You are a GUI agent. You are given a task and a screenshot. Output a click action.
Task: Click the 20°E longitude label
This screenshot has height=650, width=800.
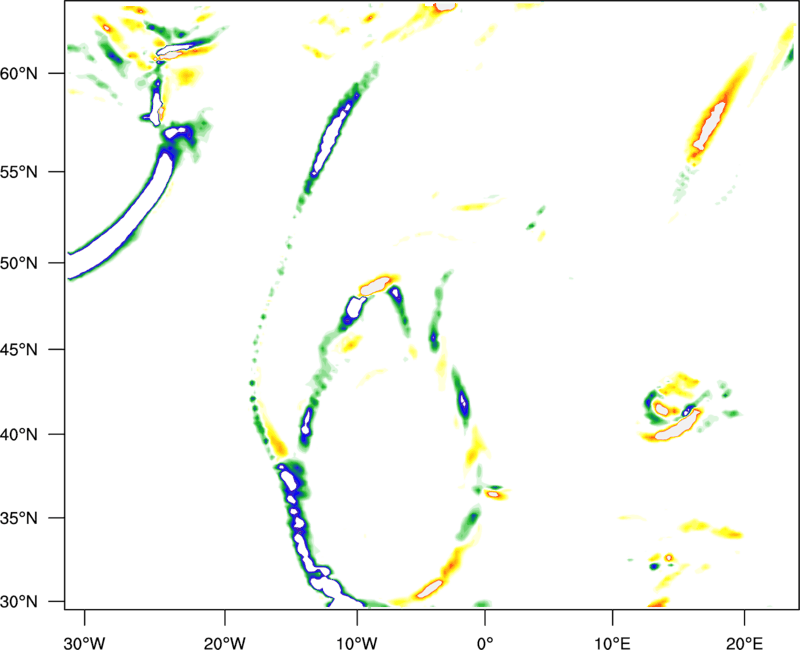click(744, 643)
